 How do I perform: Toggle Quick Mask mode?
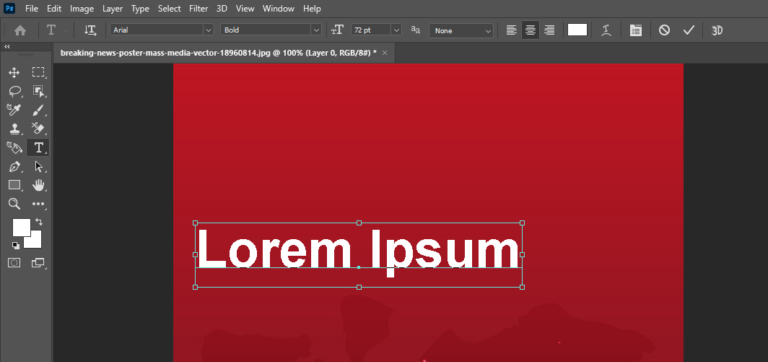coord(14,263)
